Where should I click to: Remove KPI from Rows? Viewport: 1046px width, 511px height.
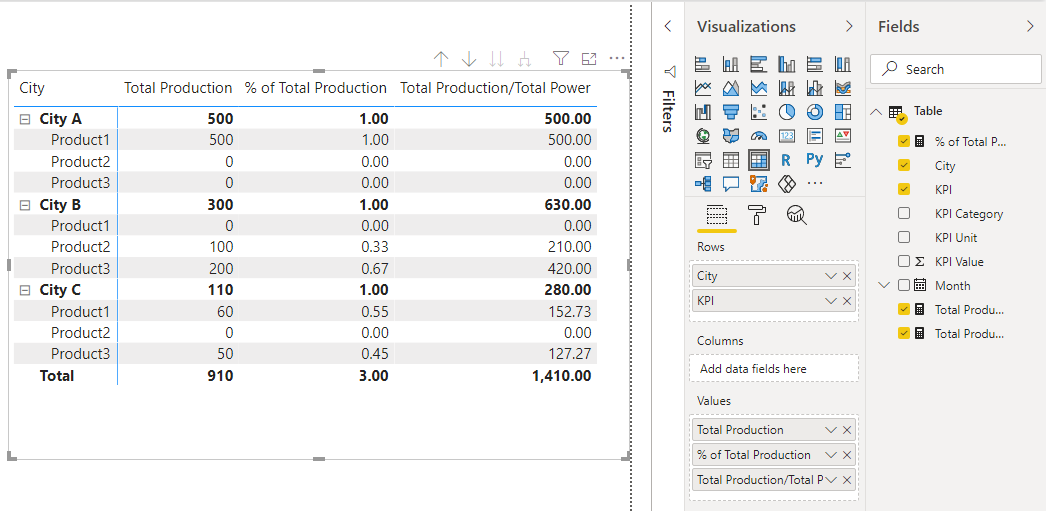click(x=847, y=301)
